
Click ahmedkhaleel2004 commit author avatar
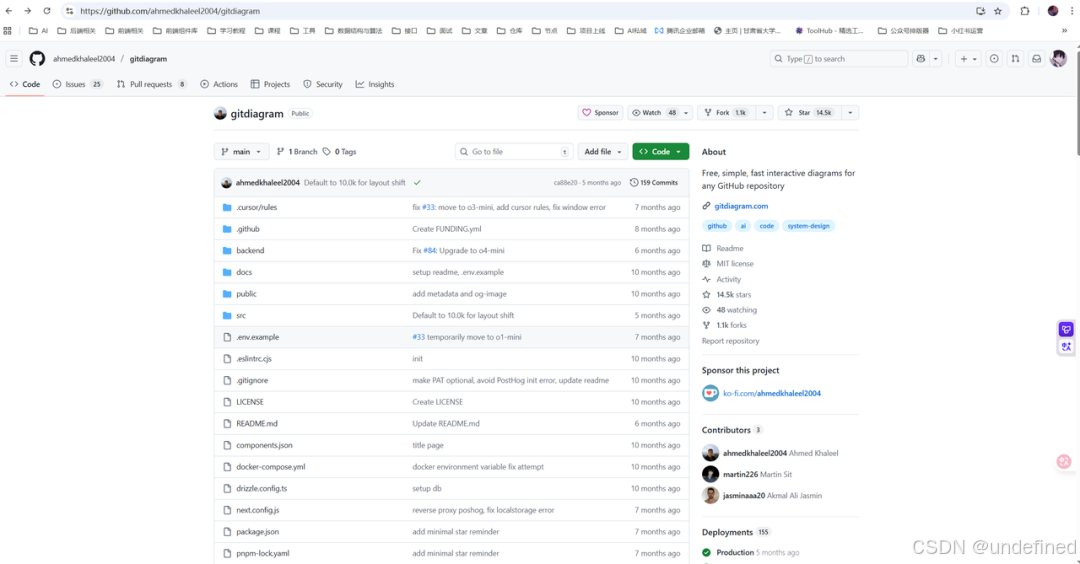227,182
